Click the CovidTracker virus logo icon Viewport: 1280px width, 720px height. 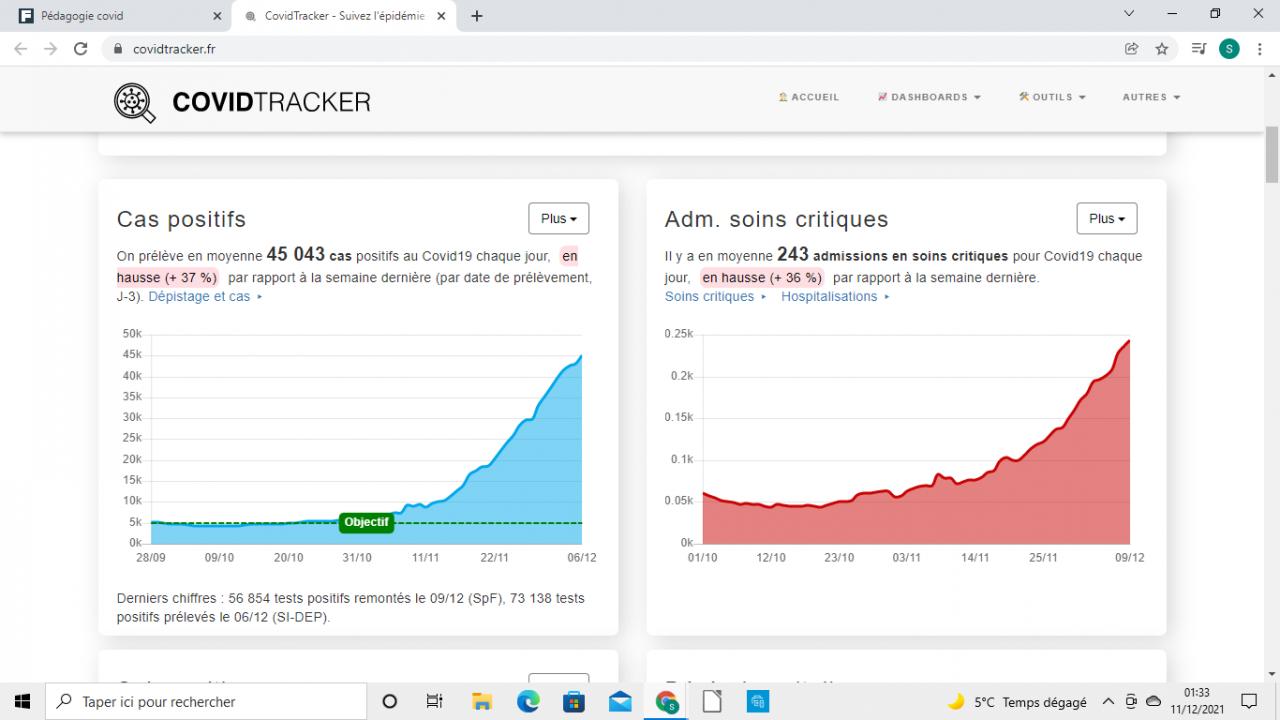pos(135,102)
